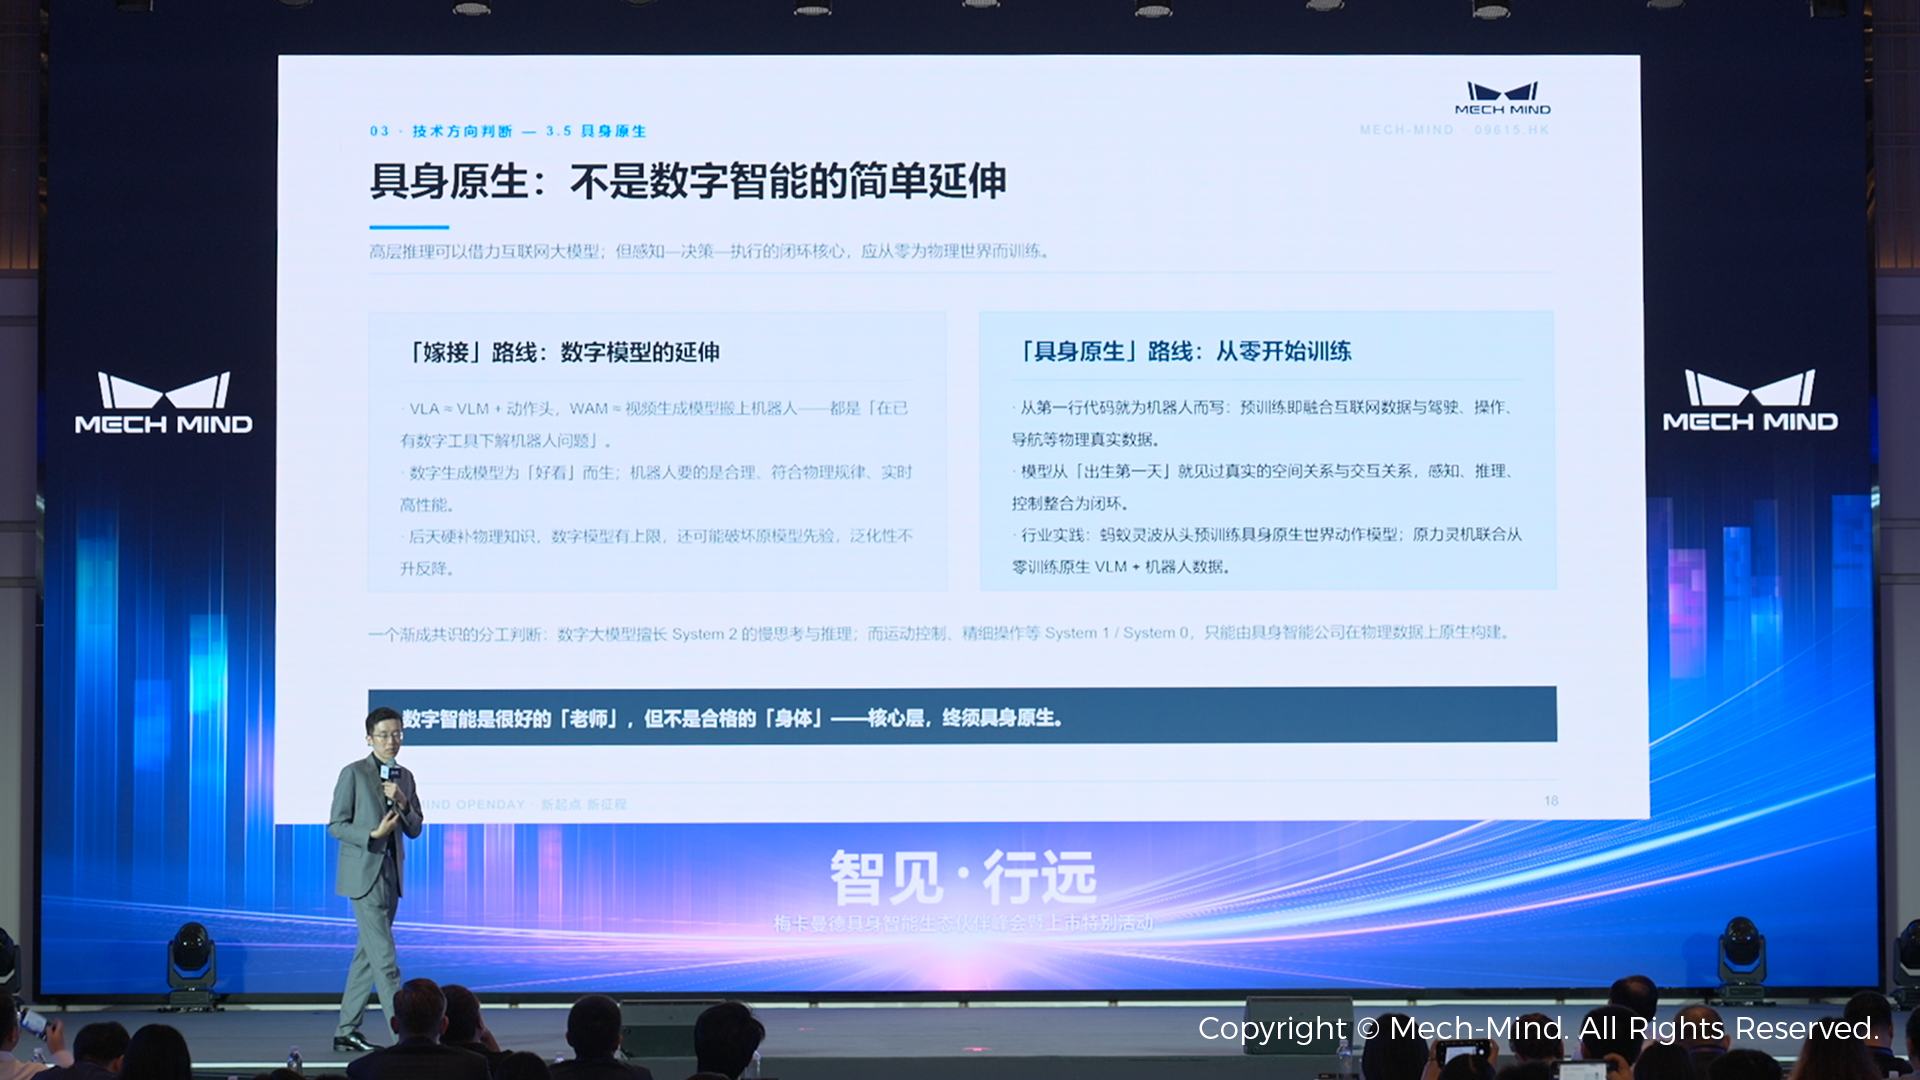Screen dimensions: 1920x1080
Task: Click the footer text OPENDAY on the slide
Action: coord(490,804)
